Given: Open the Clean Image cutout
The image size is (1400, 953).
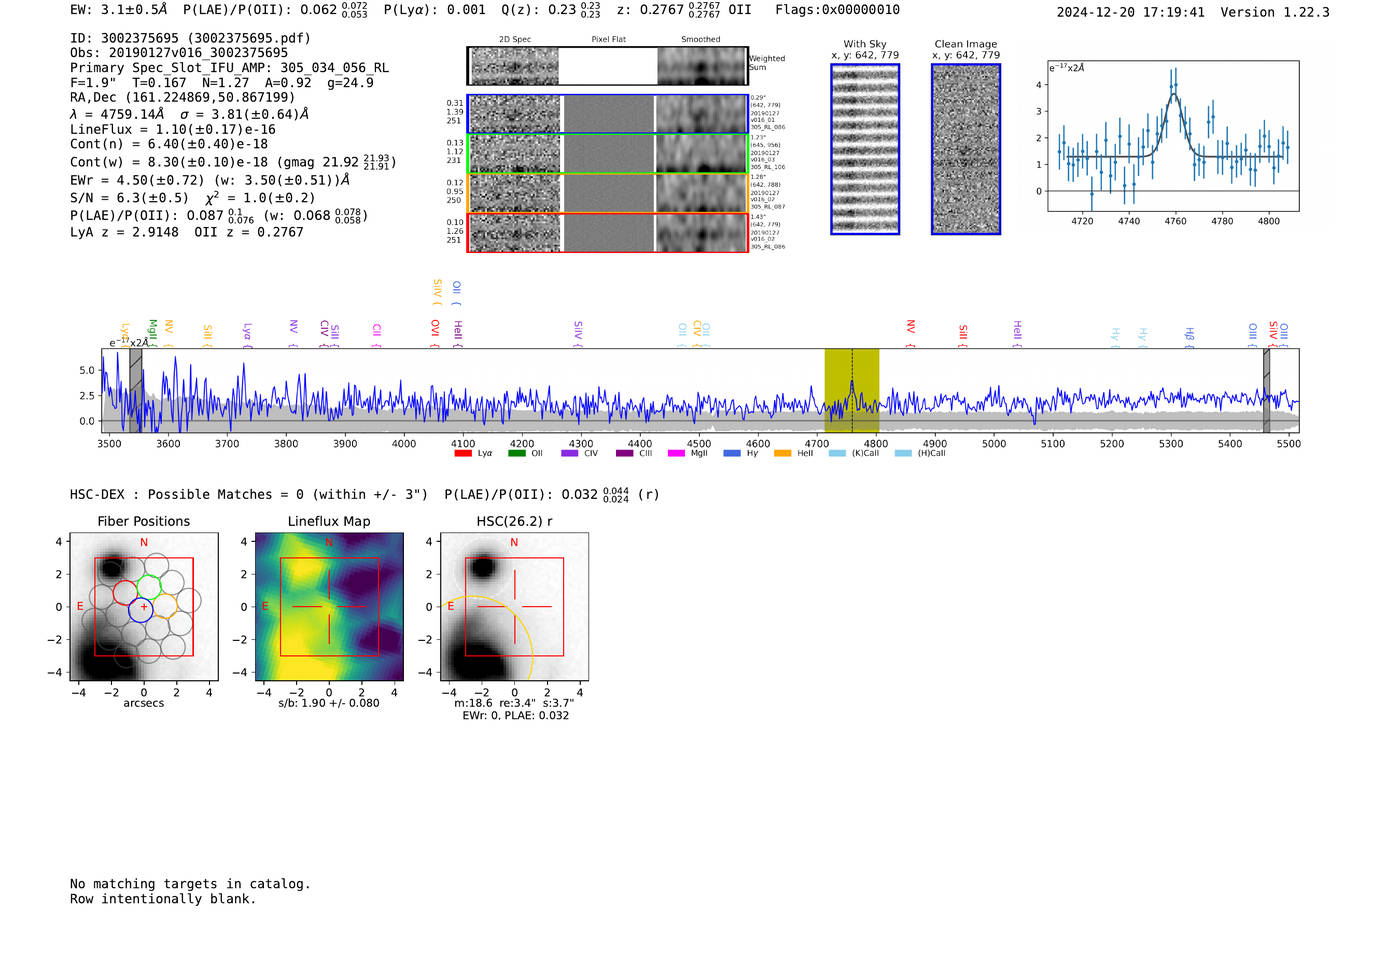Looking at the screenshot, I should coord(966,149).
